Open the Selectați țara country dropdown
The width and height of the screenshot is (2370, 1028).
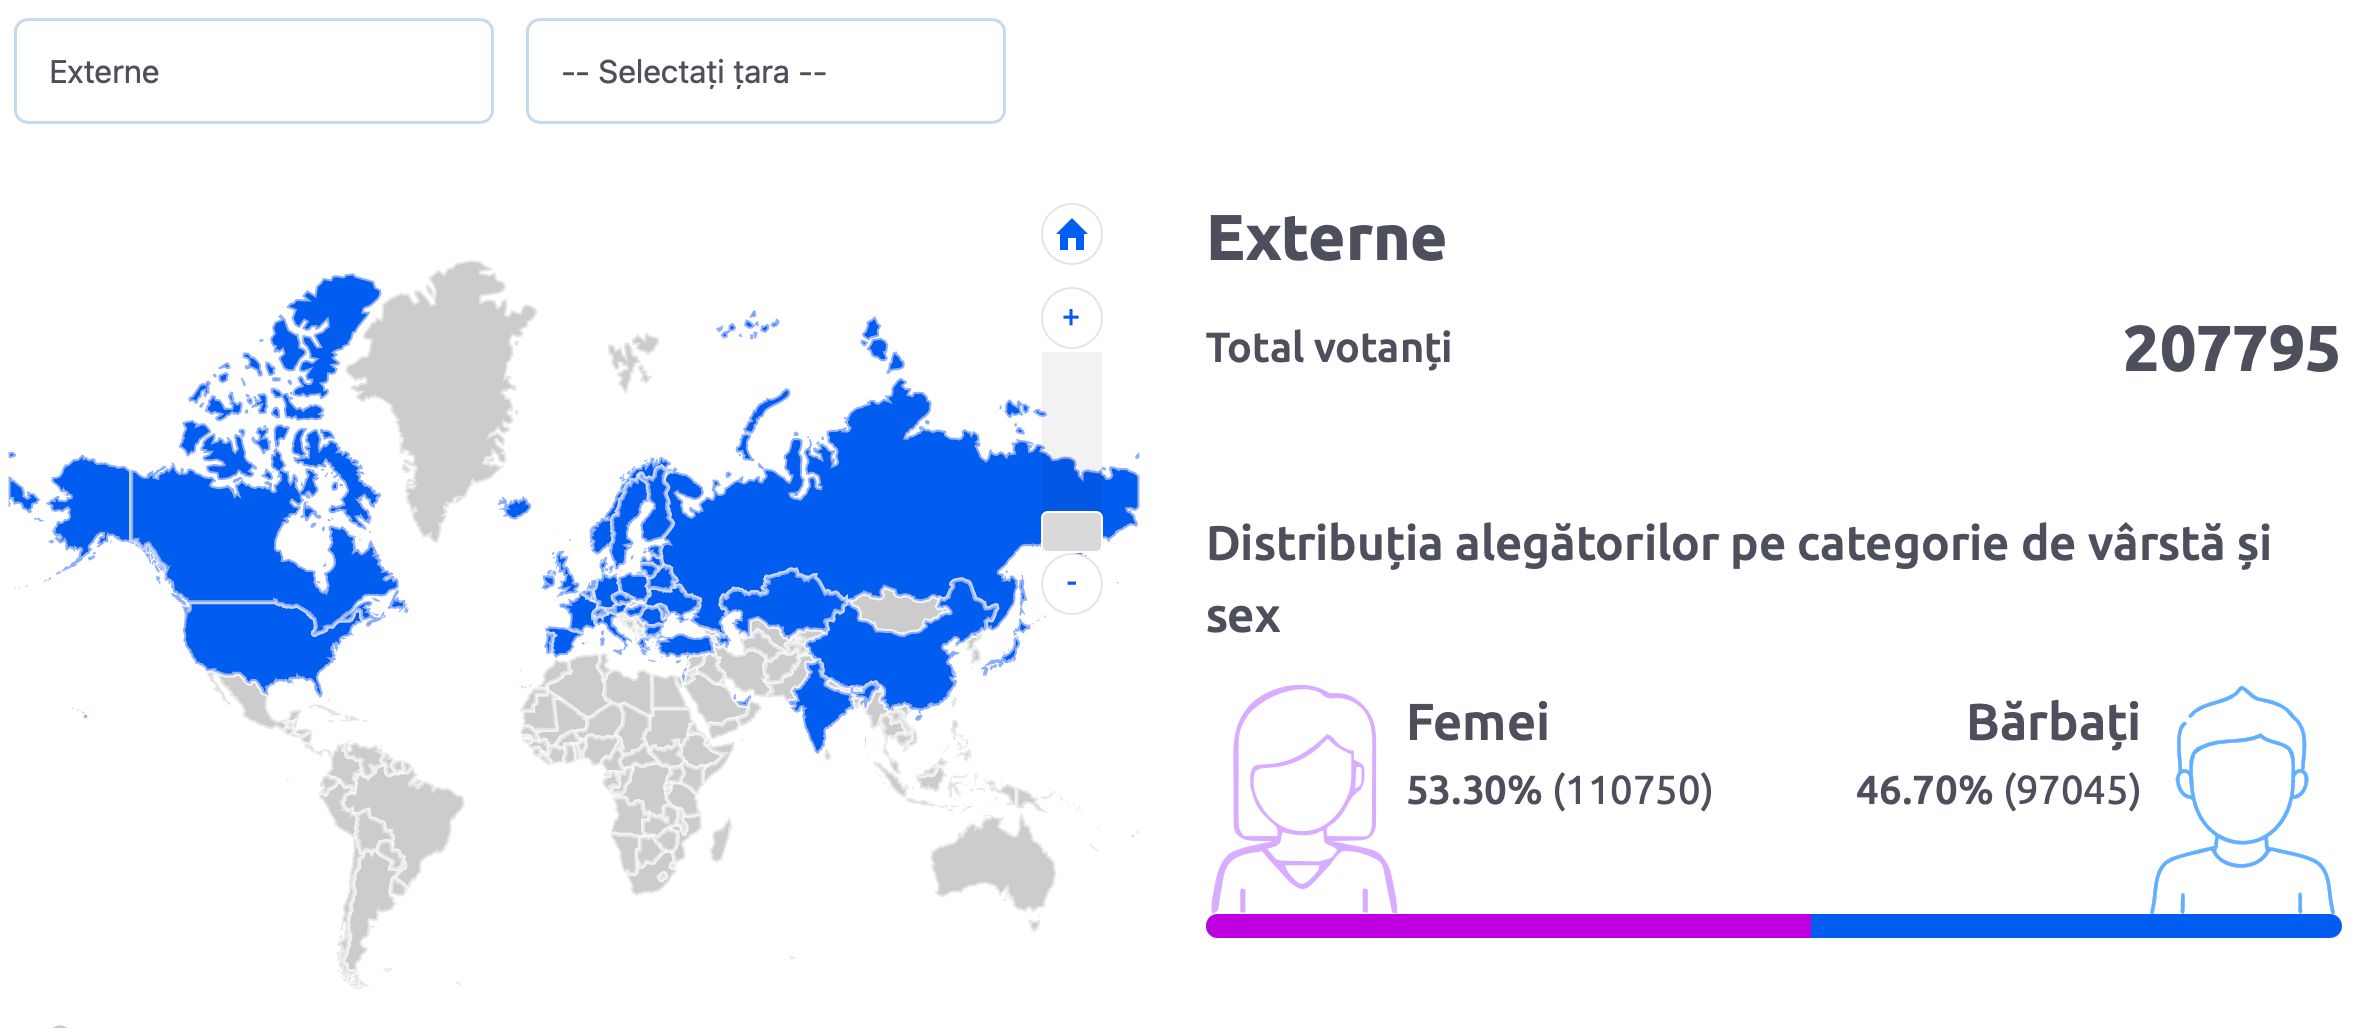coord(766,71)
